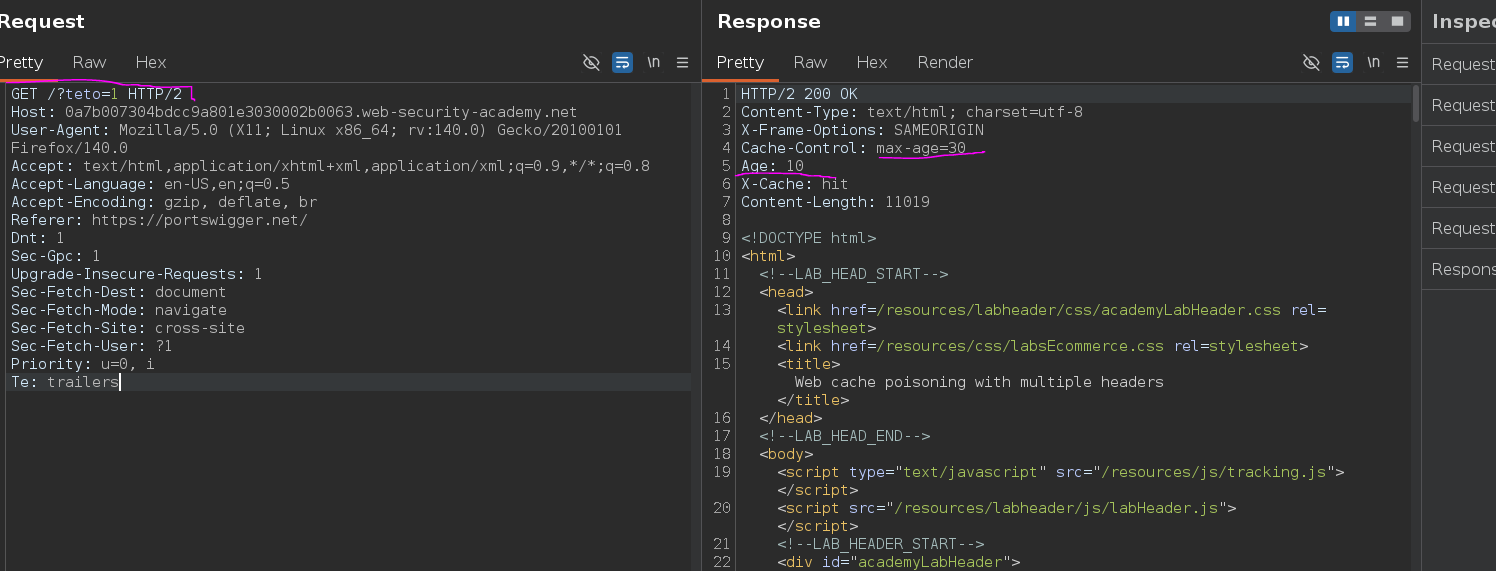Click the Sec-Fetch-Dest: document header
1496x571 pixels.
coord(118,292)
